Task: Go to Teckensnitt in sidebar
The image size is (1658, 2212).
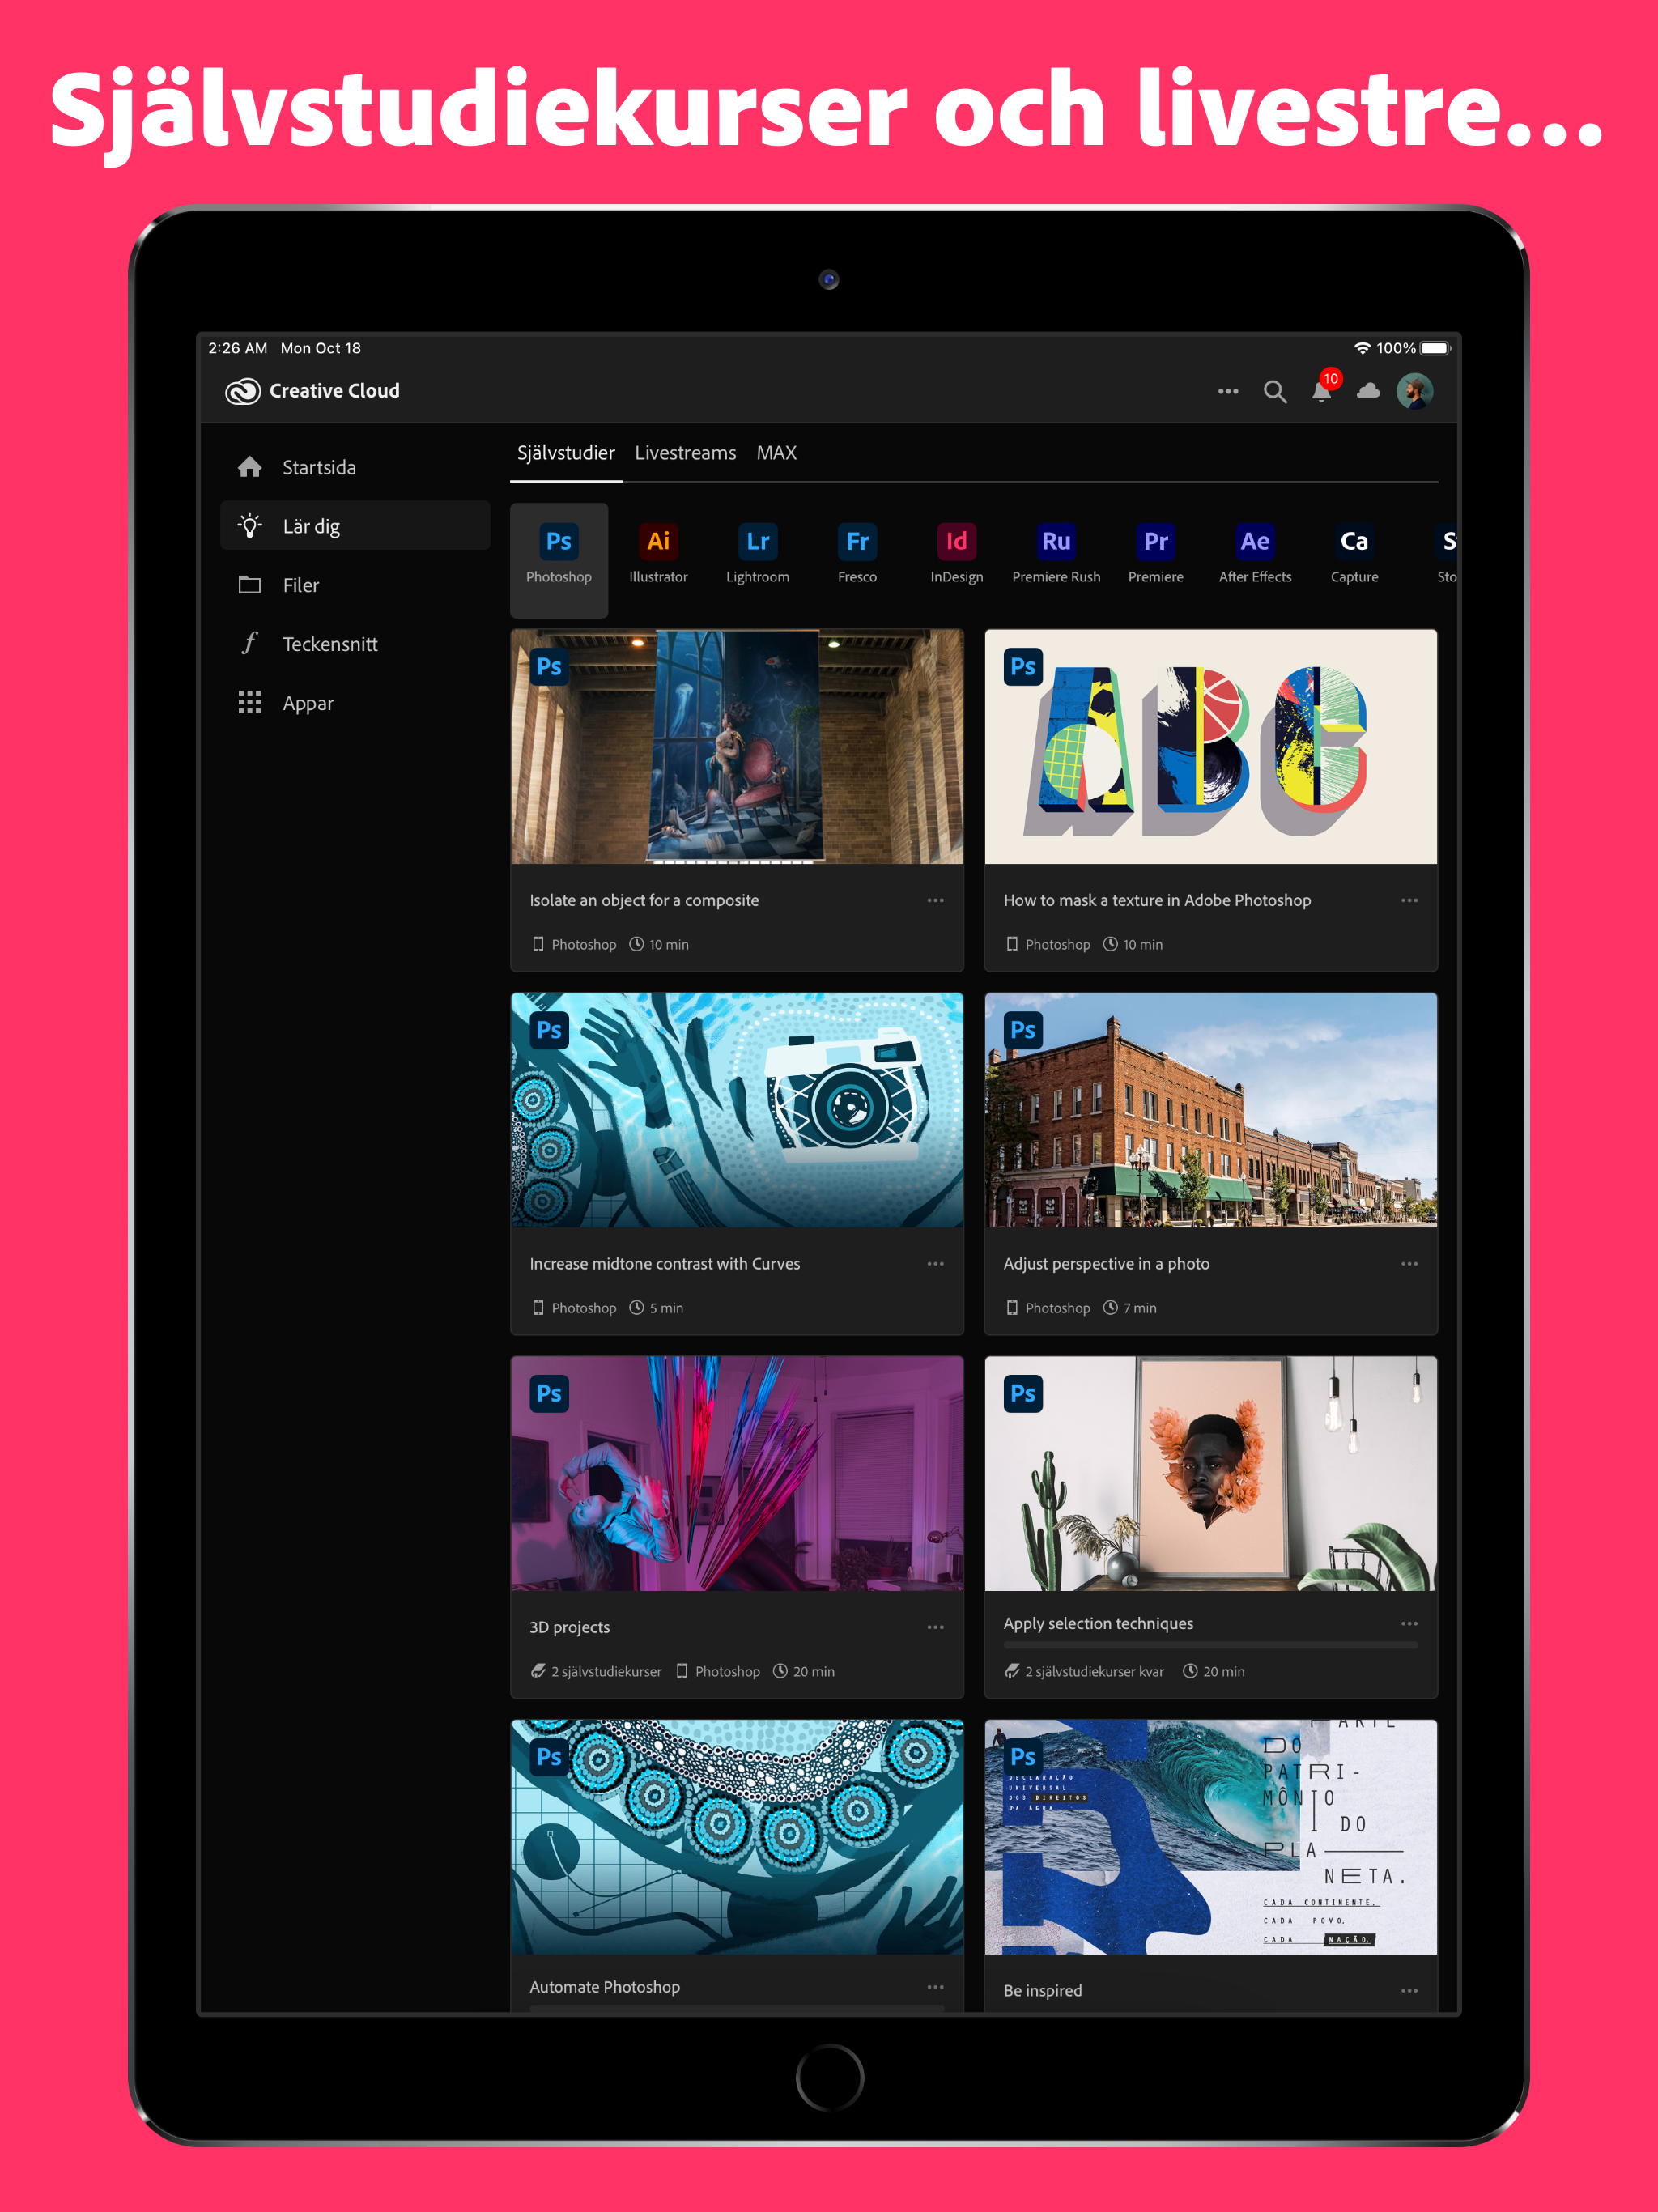Action: tap(329, 644)
